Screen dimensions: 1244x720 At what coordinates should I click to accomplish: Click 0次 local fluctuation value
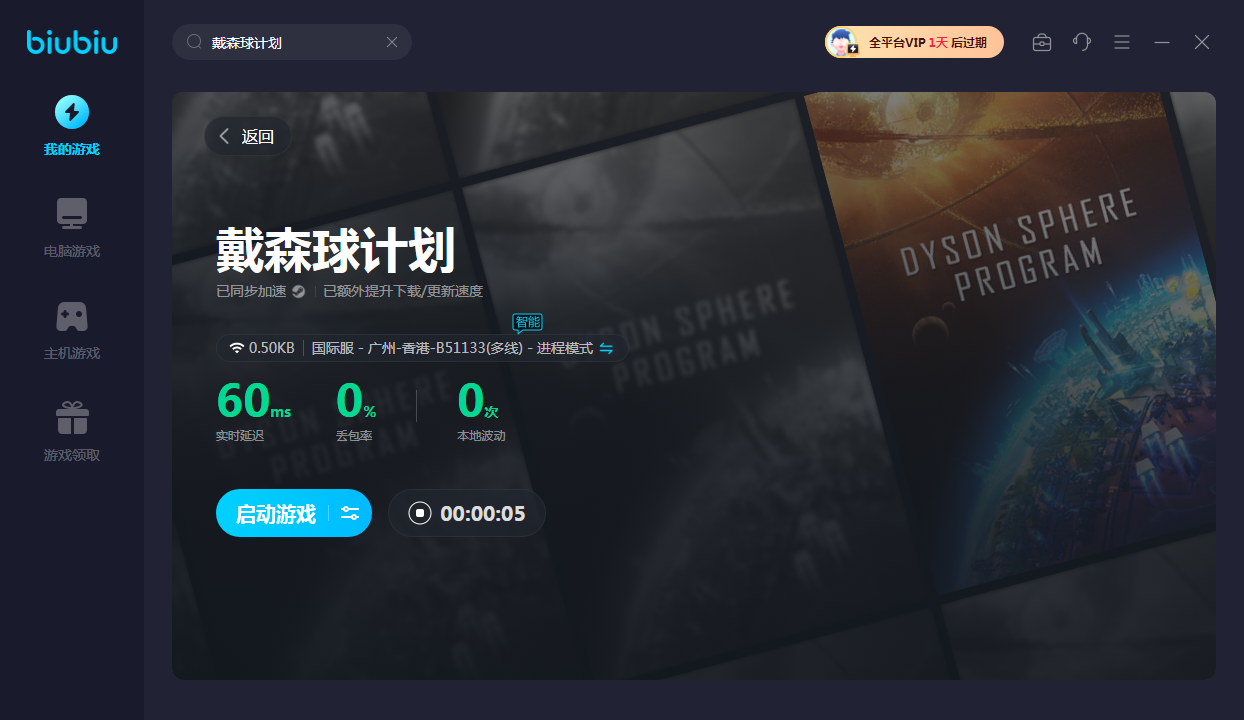[478, 400]
